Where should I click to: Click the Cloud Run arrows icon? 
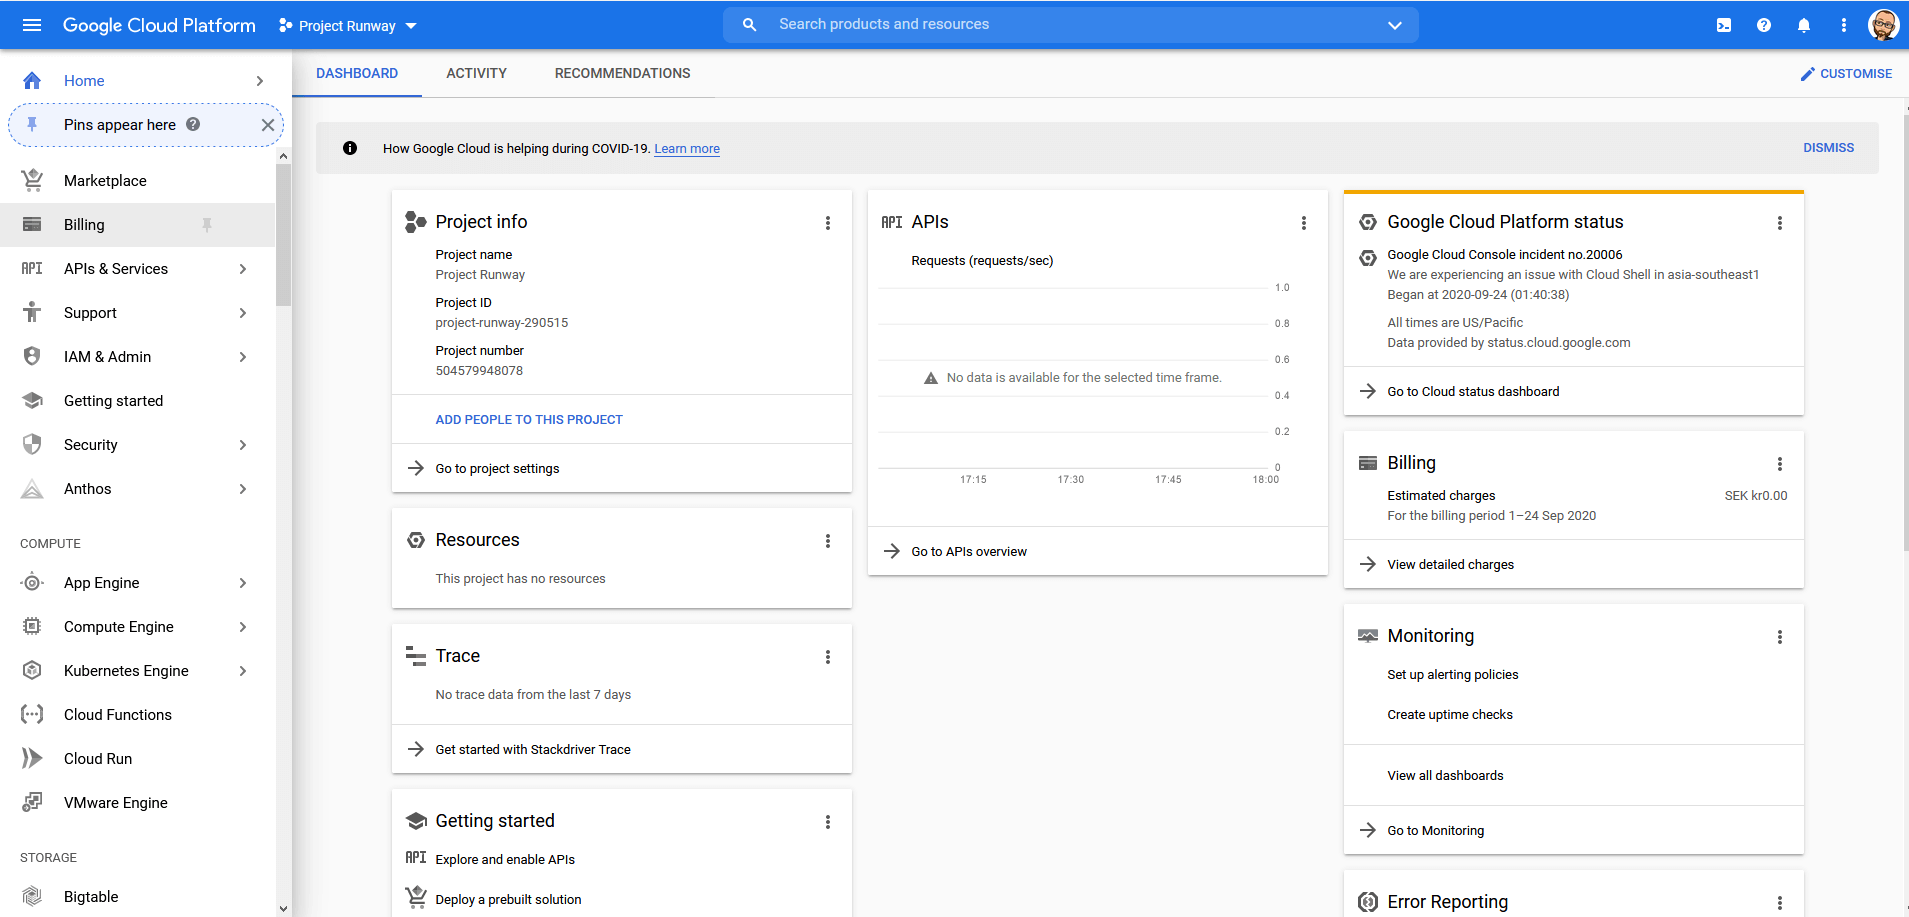(32, 759)
